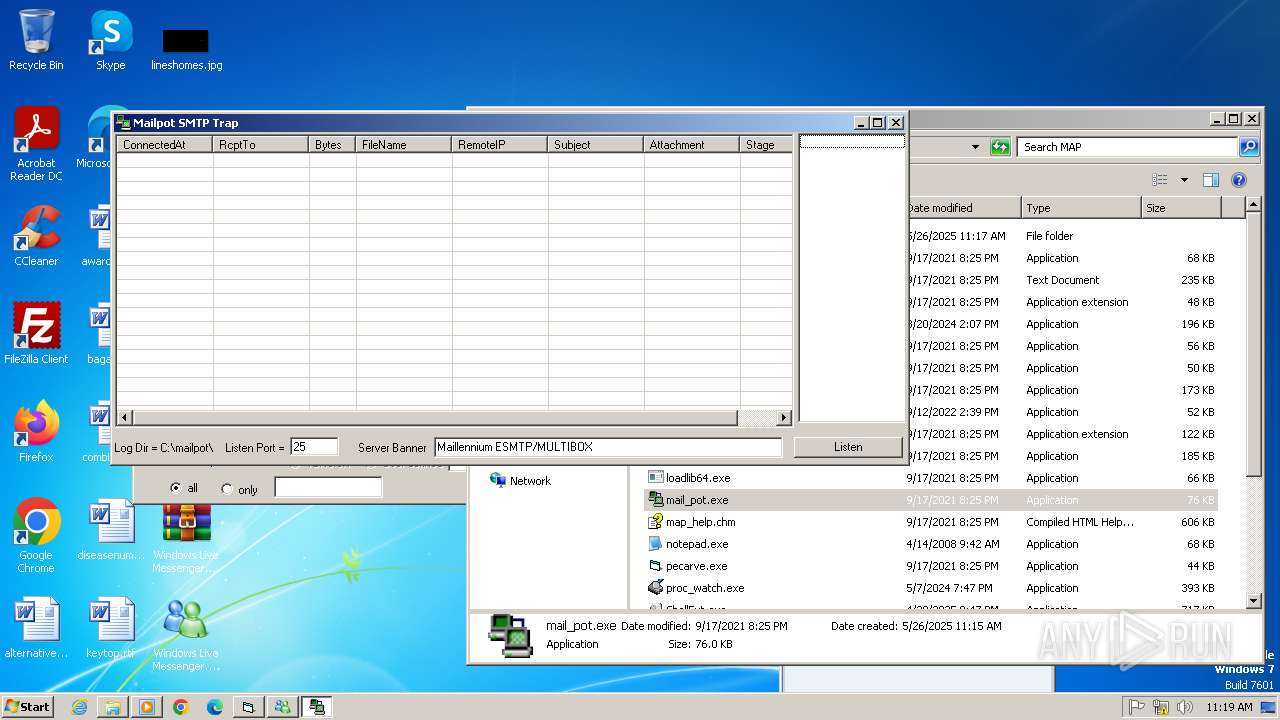Open the Explorer address bar dropdown arrow

[x=975, y=147]
